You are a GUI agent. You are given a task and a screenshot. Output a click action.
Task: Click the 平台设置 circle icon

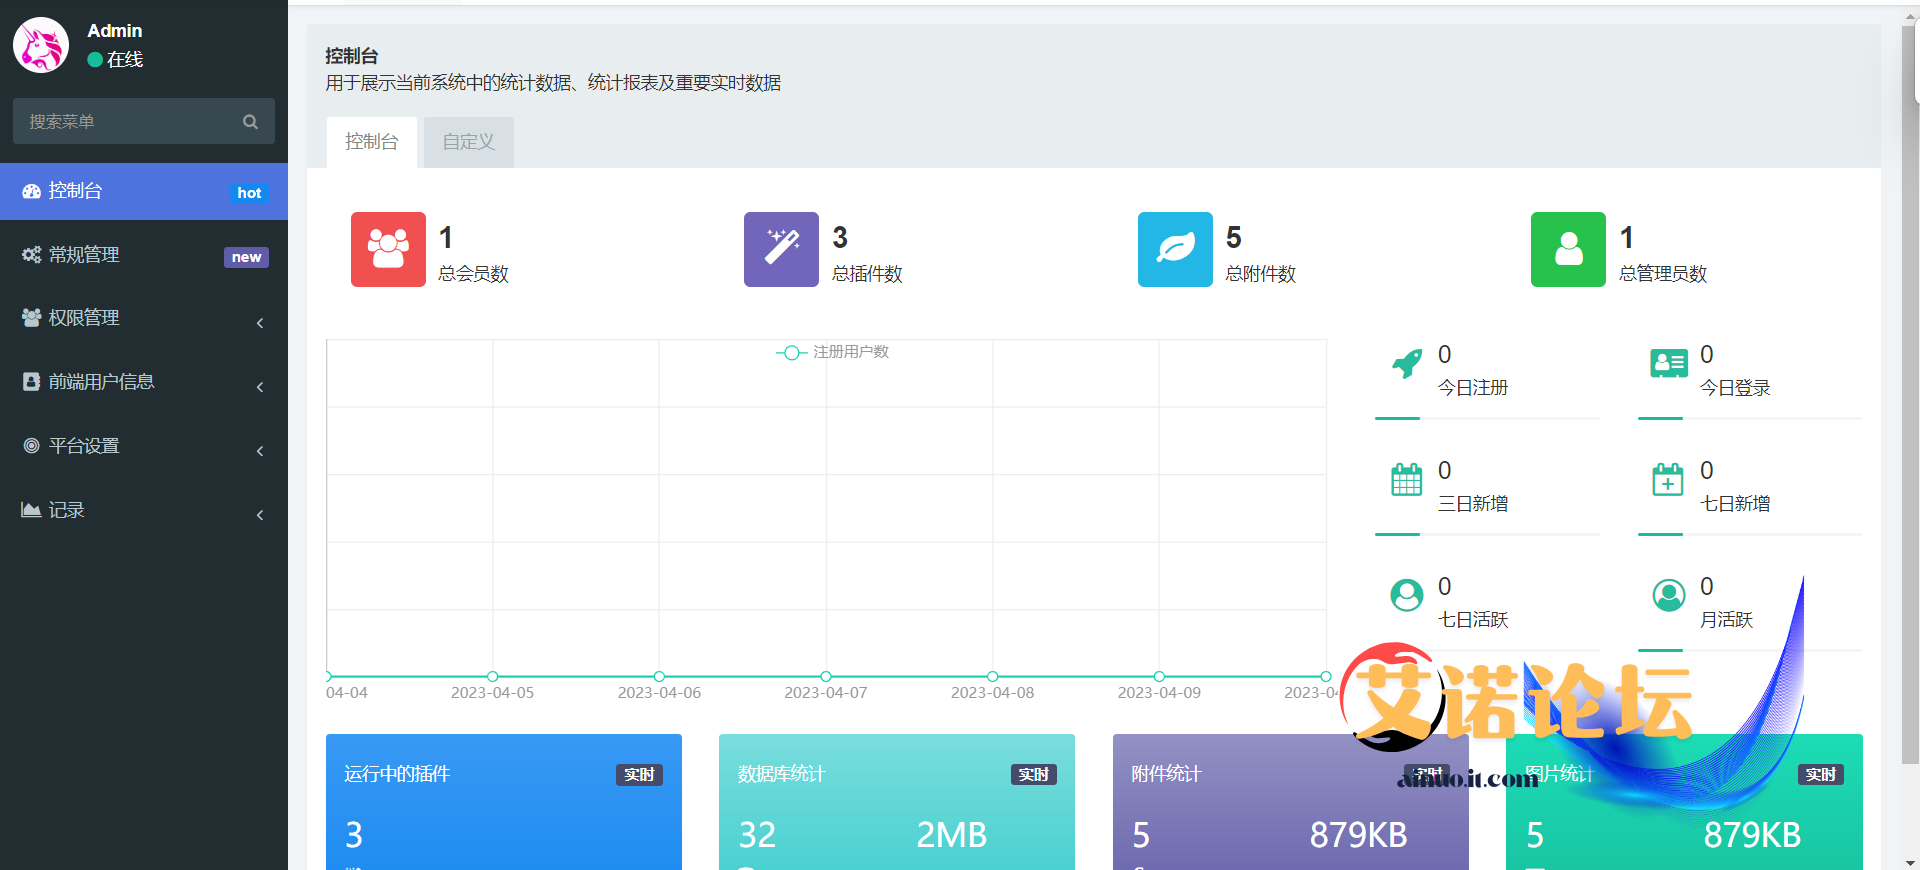[32, 445]
